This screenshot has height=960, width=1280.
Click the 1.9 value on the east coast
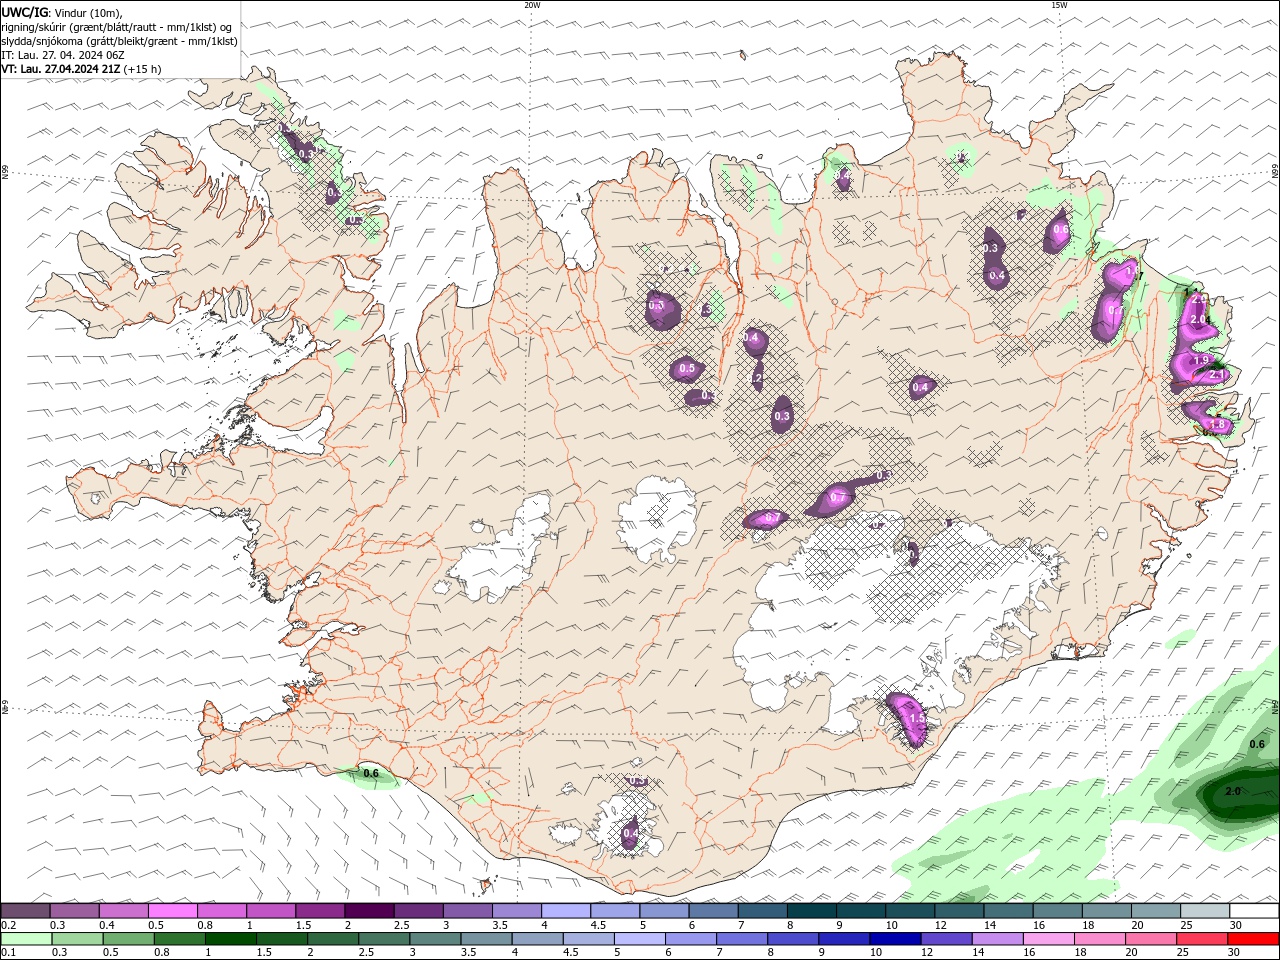click(x=1202, y=360)
